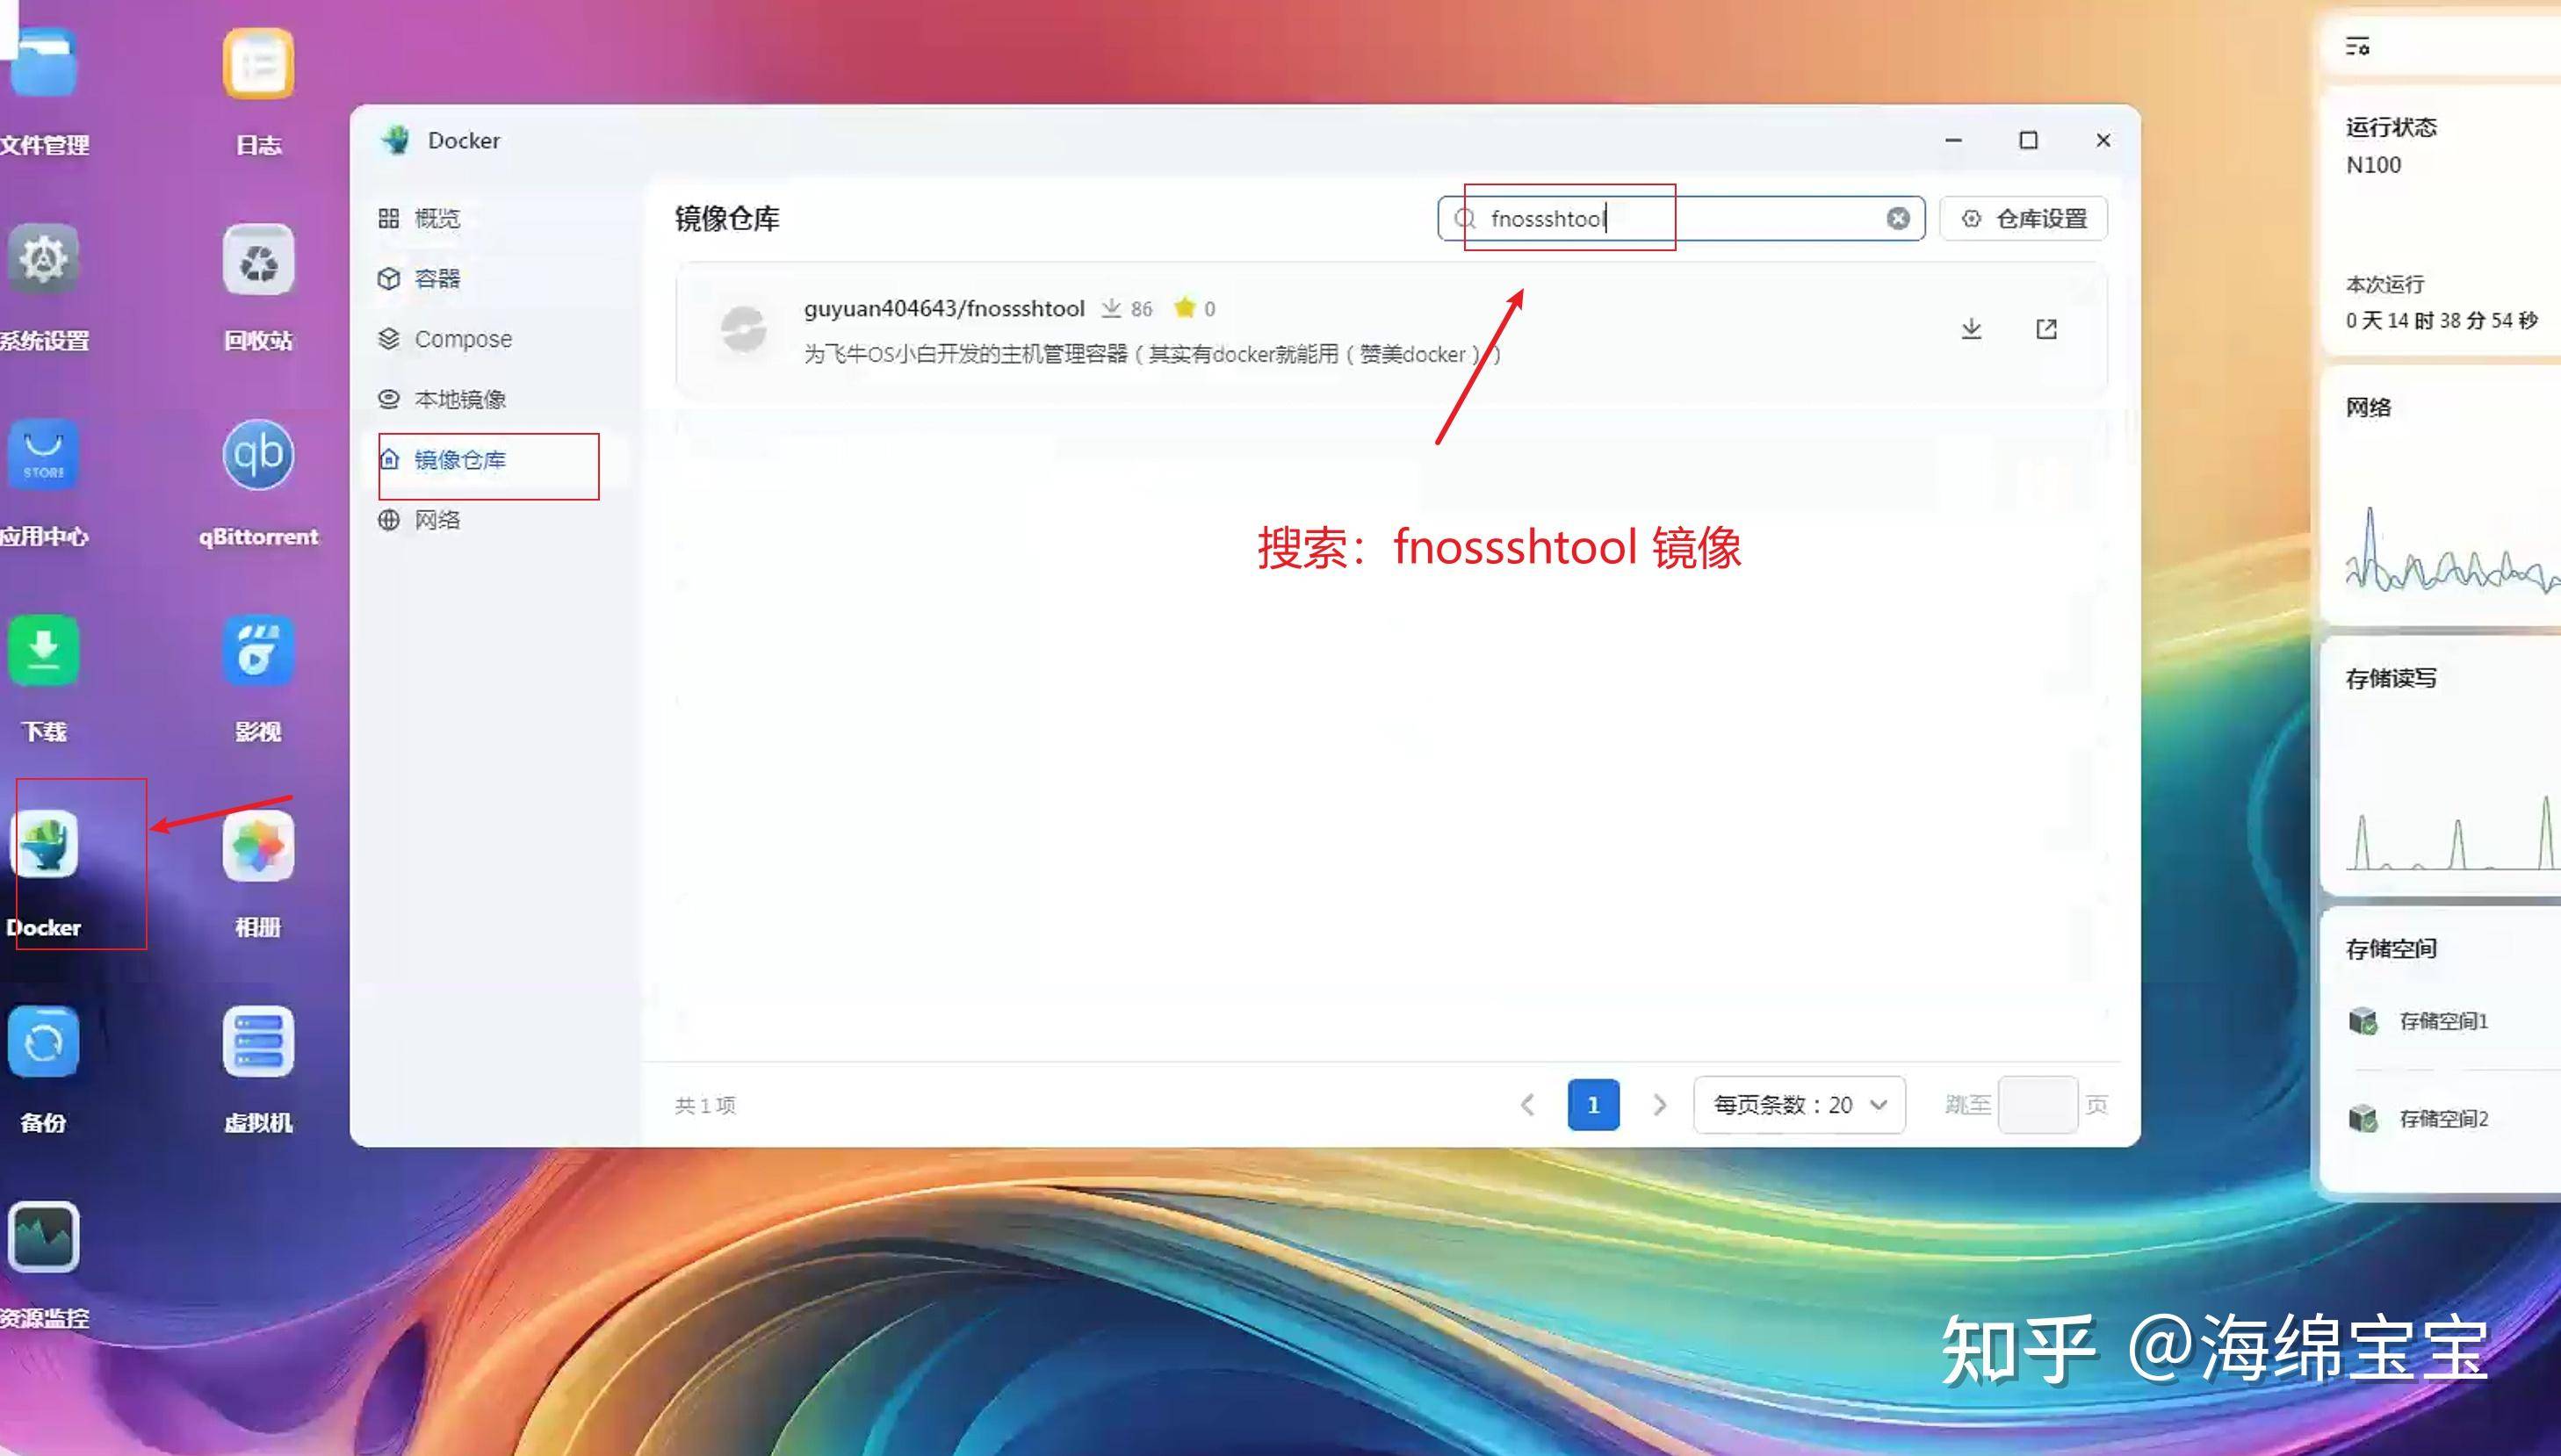The width and height of the screenshot is (2561, 1456).
Task: Close the Docker window
Action: click(x=2103, y=140)
